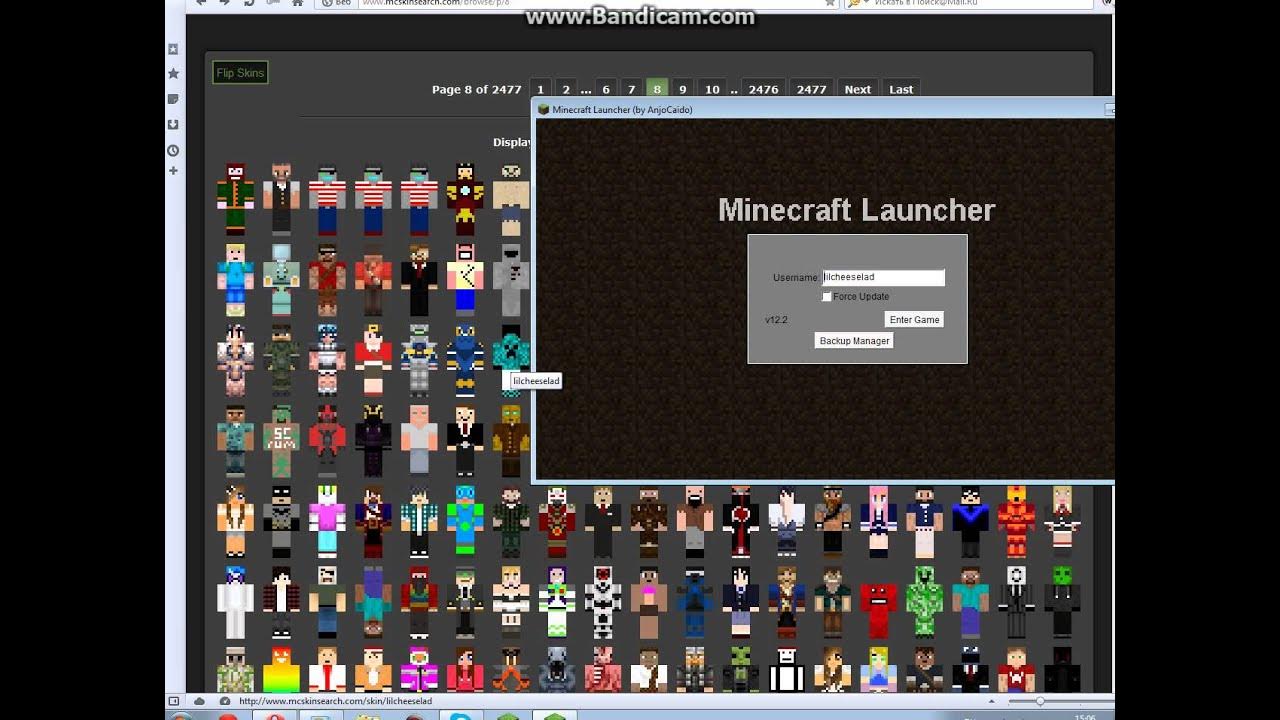Select the blue ninja skin
The width and height of the screenshot is (1280, 720).
click(695, 602)
